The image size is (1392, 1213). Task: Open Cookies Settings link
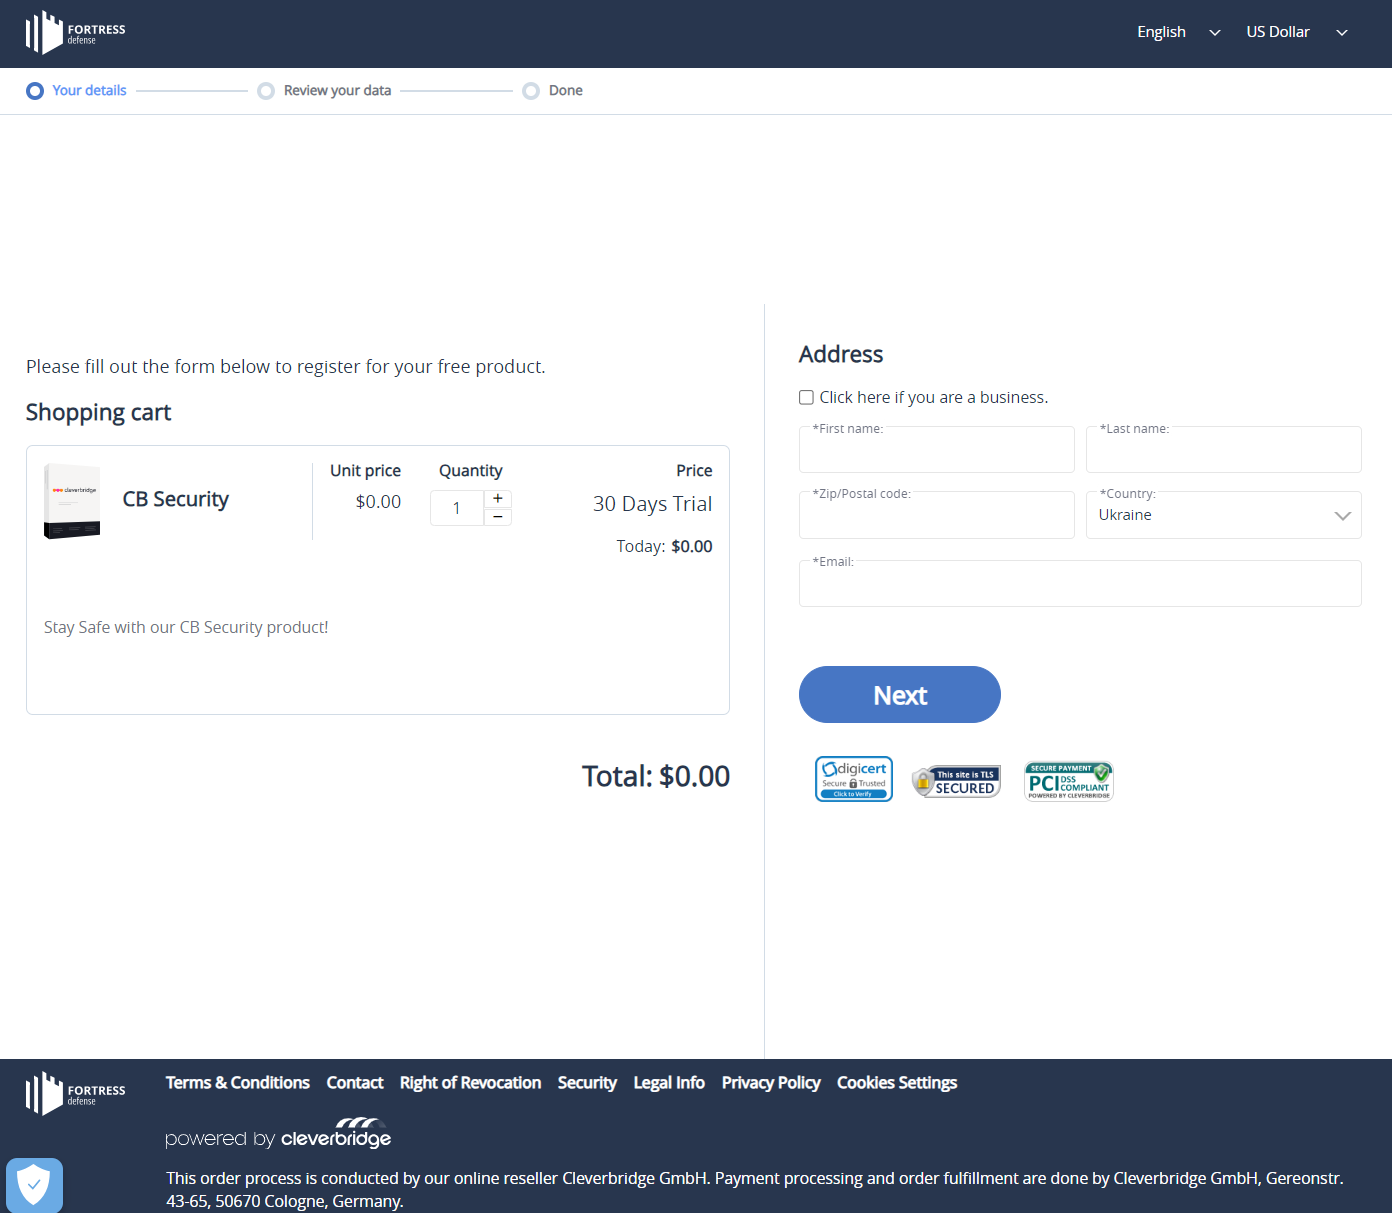[897, 1083]
